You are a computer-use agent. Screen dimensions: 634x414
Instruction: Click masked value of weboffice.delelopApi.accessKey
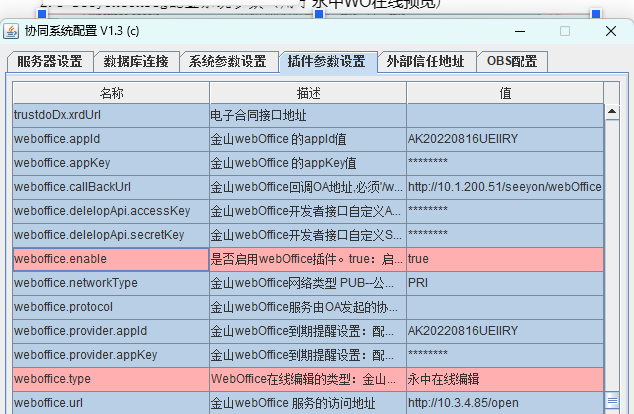505,211
